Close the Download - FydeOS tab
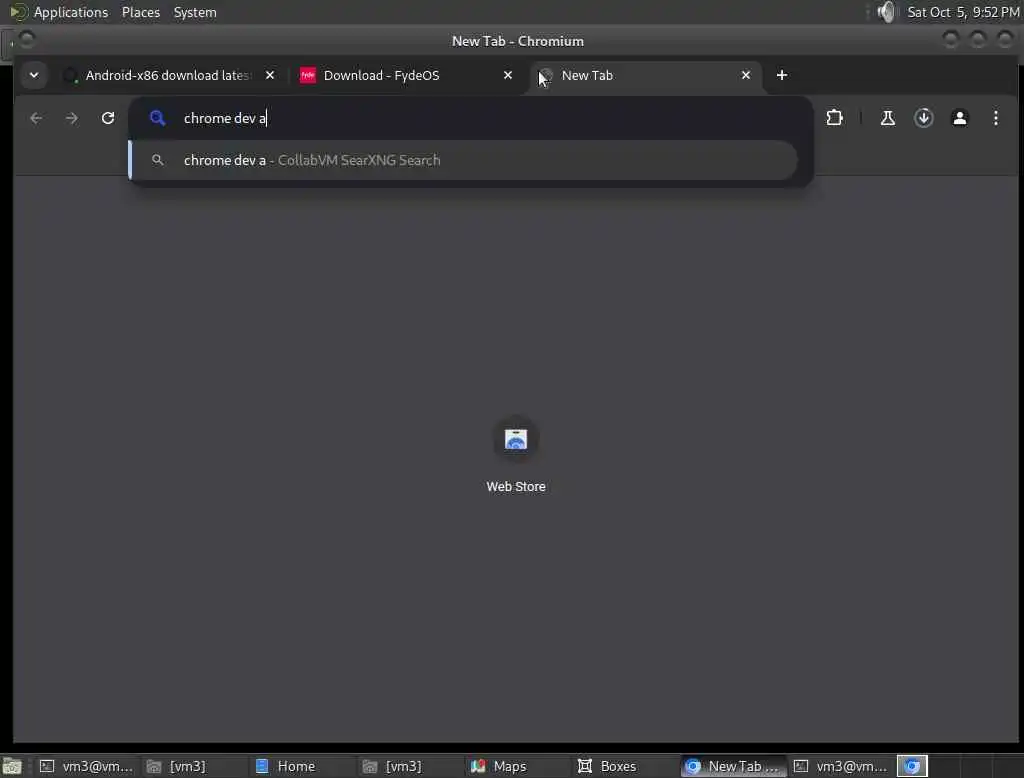 point(507,75)
